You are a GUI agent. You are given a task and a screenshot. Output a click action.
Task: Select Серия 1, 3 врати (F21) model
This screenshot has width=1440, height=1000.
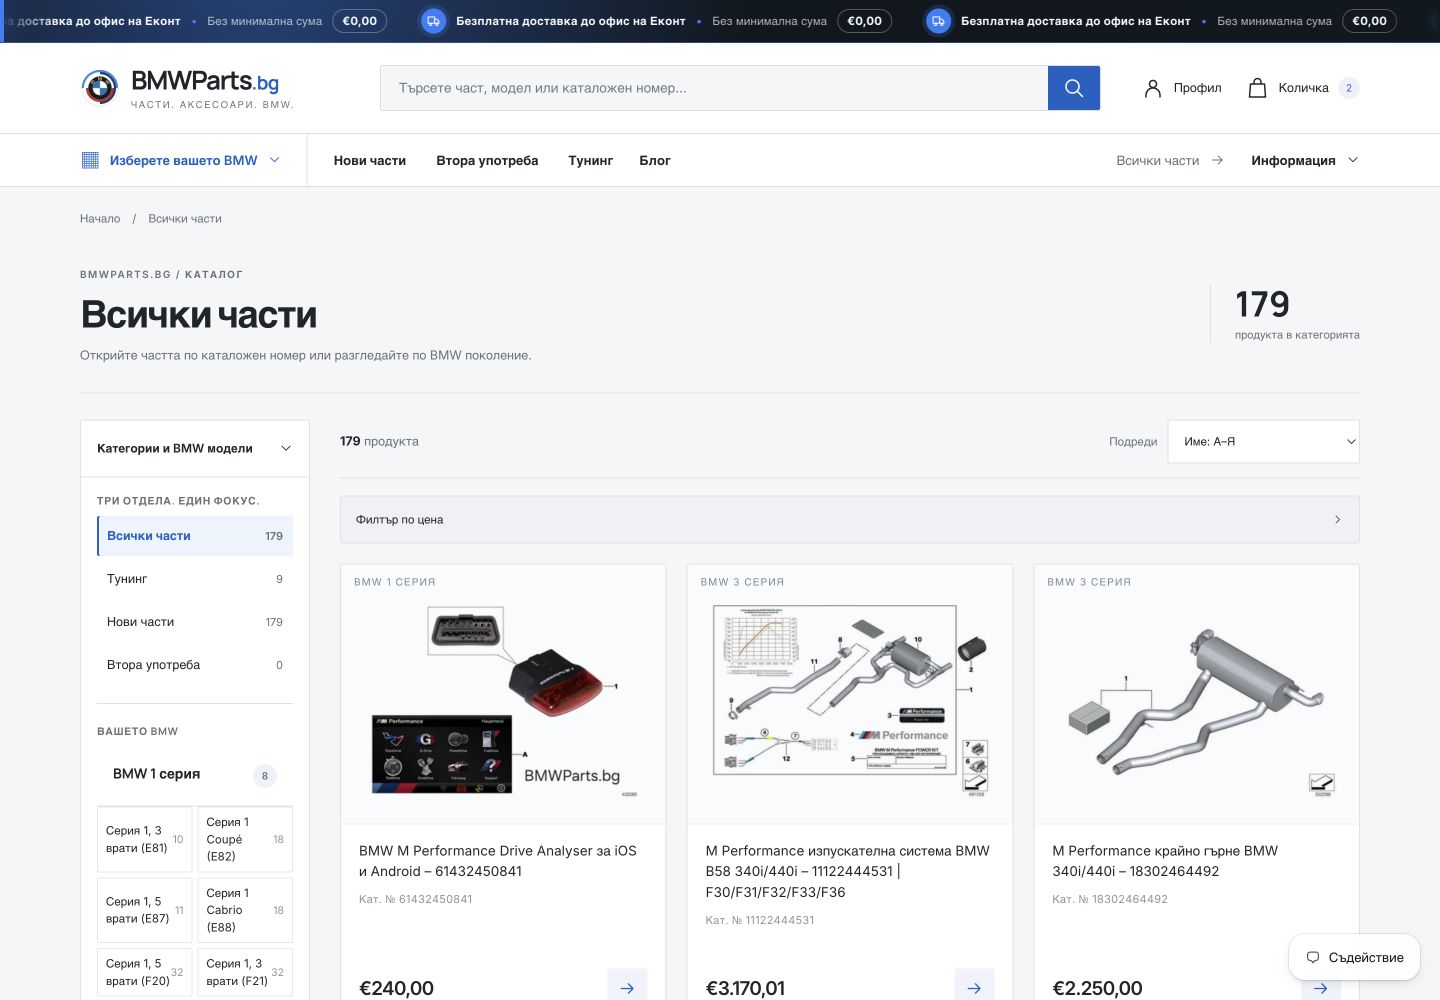(245, 972)
